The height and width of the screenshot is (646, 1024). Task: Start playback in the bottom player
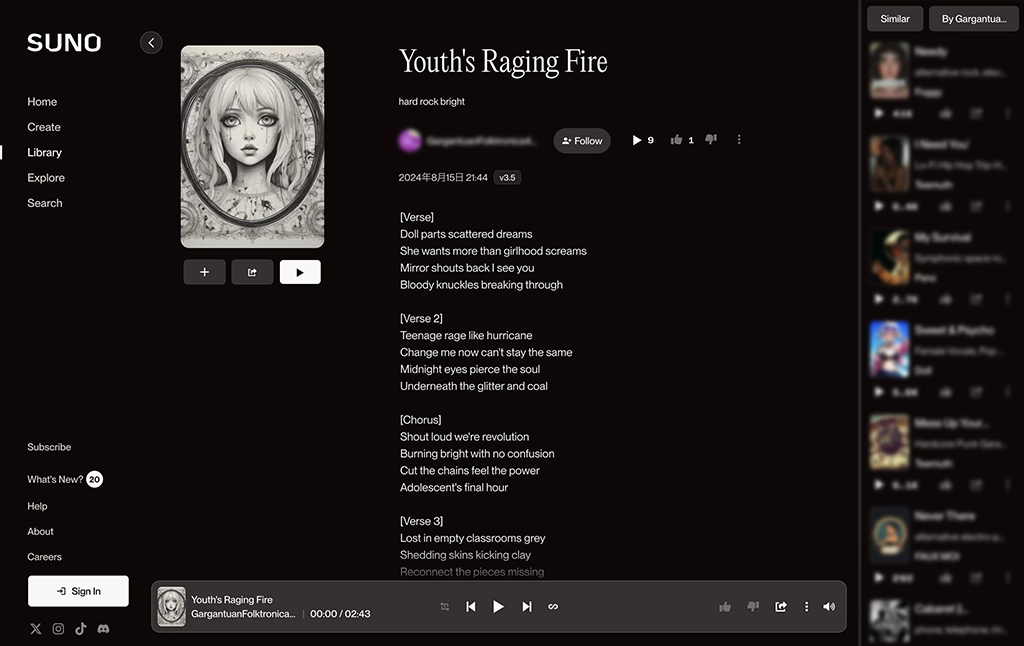coord(498,607)
